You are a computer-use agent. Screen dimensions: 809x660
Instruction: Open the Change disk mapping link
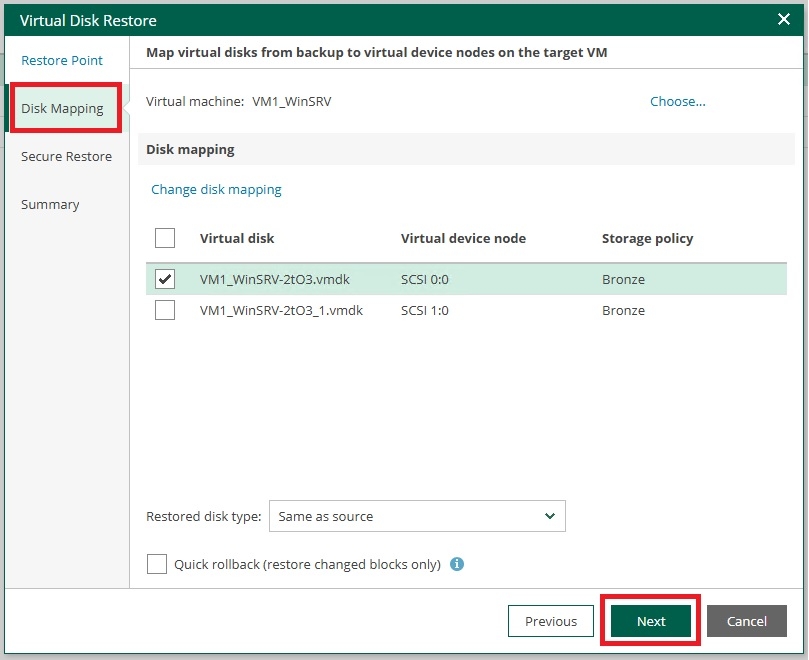pyautogui.click(x=216, y=189)
